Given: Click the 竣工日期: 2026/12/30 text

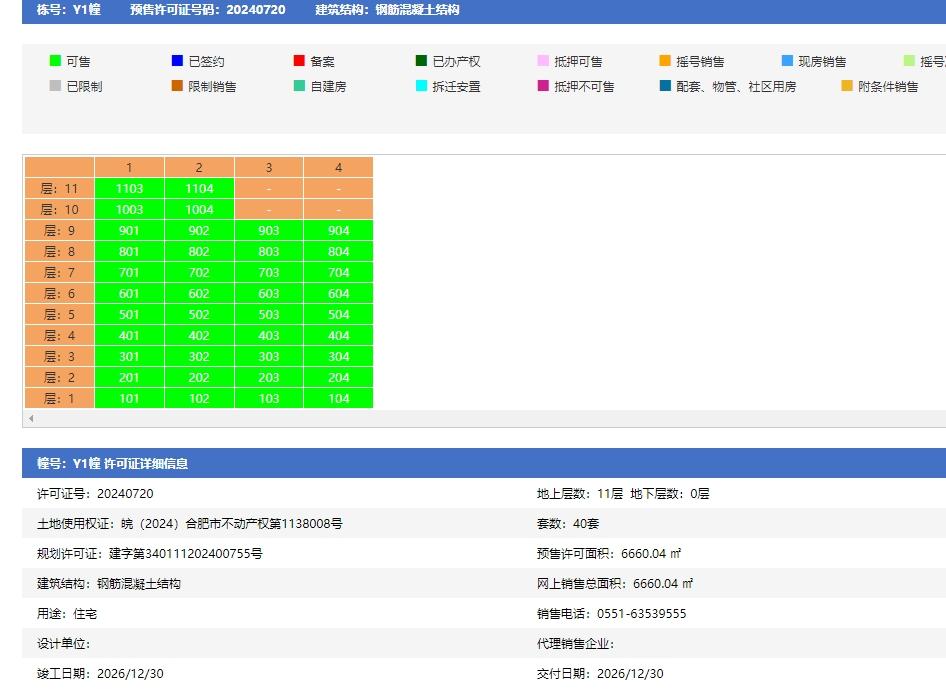Looking at the screenshot, I should pyautogui.click(x=100, y=674).
